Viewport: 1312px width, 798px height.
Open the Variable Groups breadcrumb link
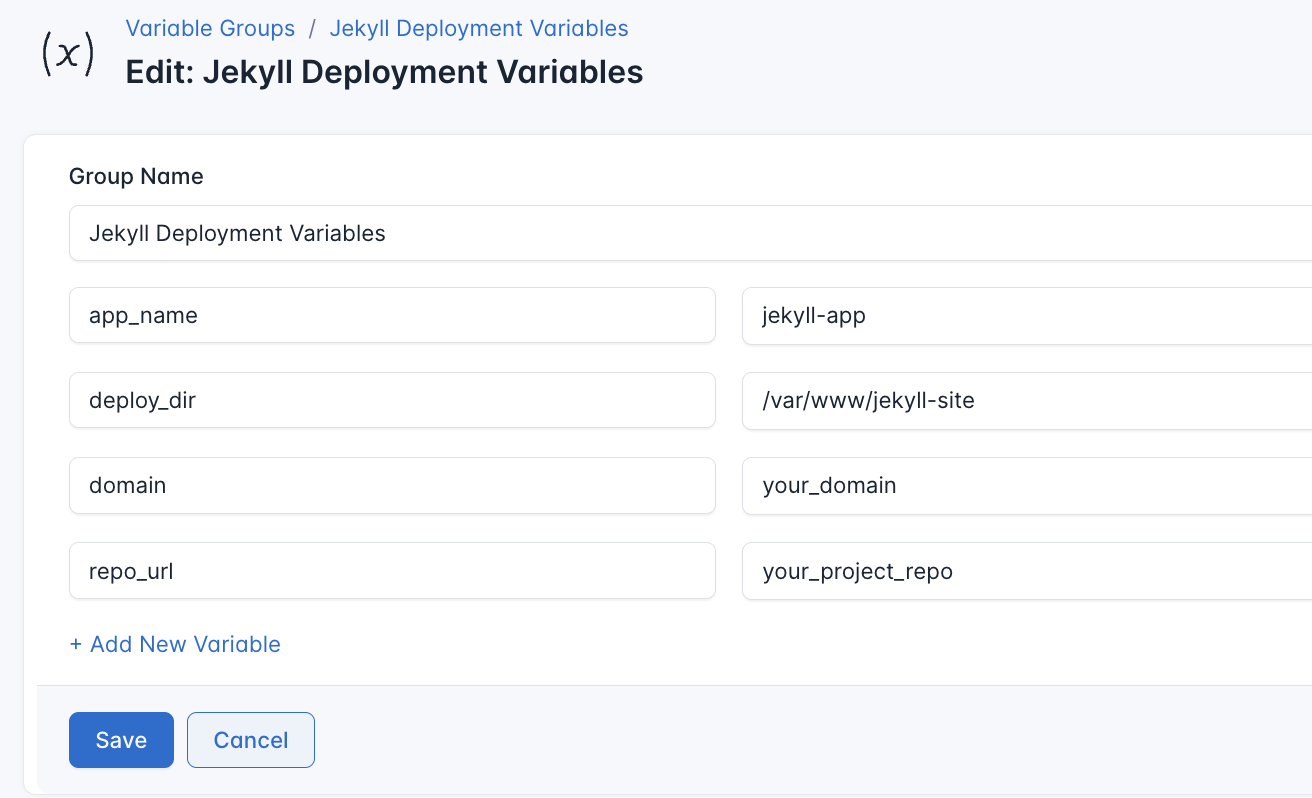click(210, 28)
